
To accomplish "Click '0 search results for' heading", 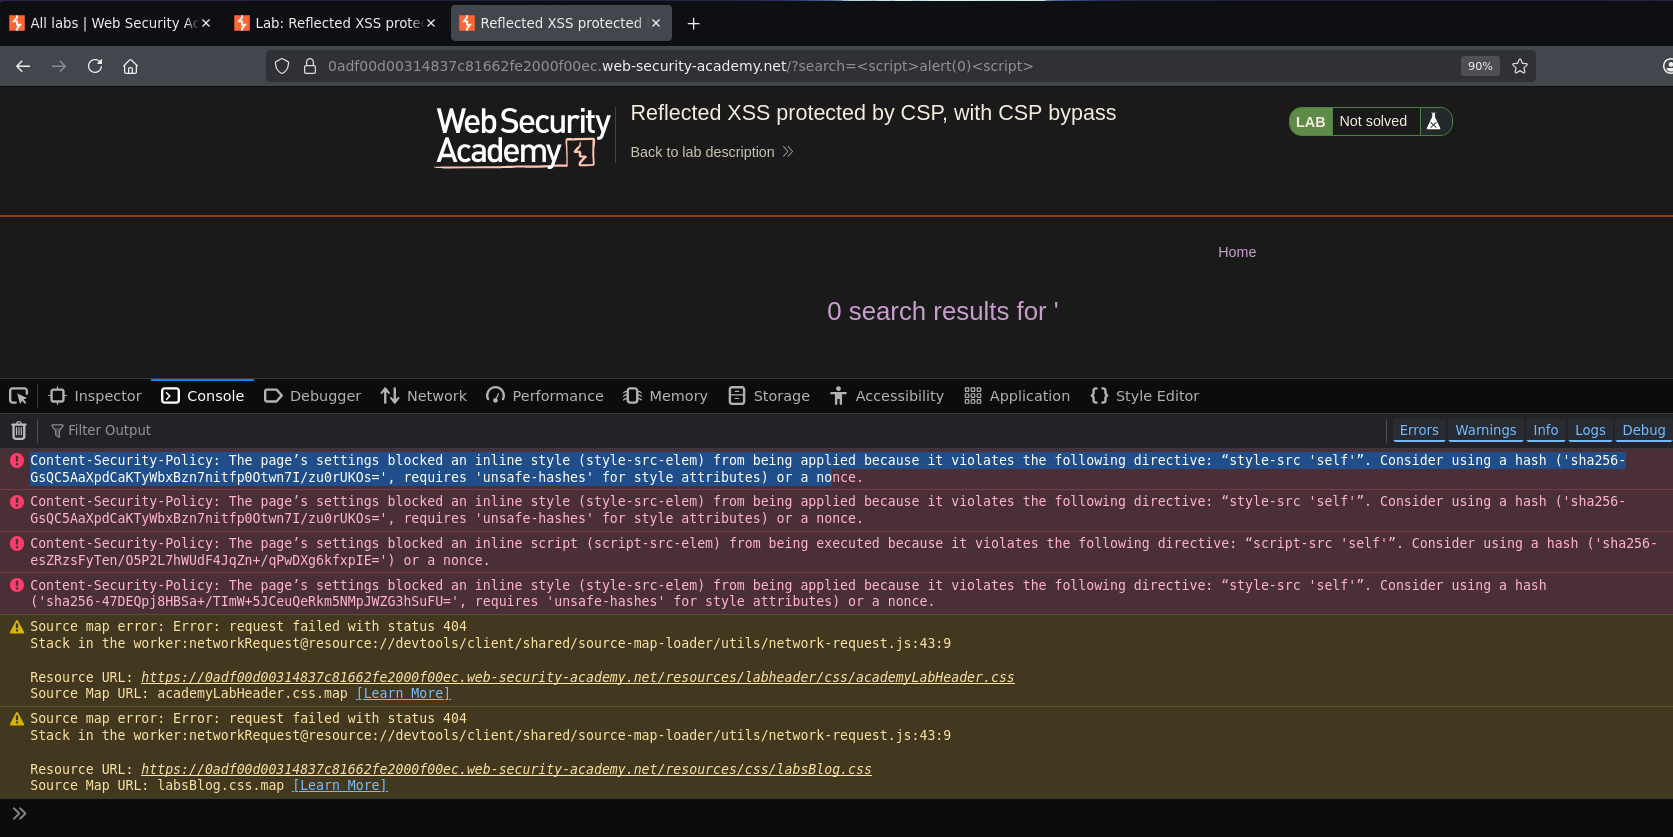I will coord(942,311).
